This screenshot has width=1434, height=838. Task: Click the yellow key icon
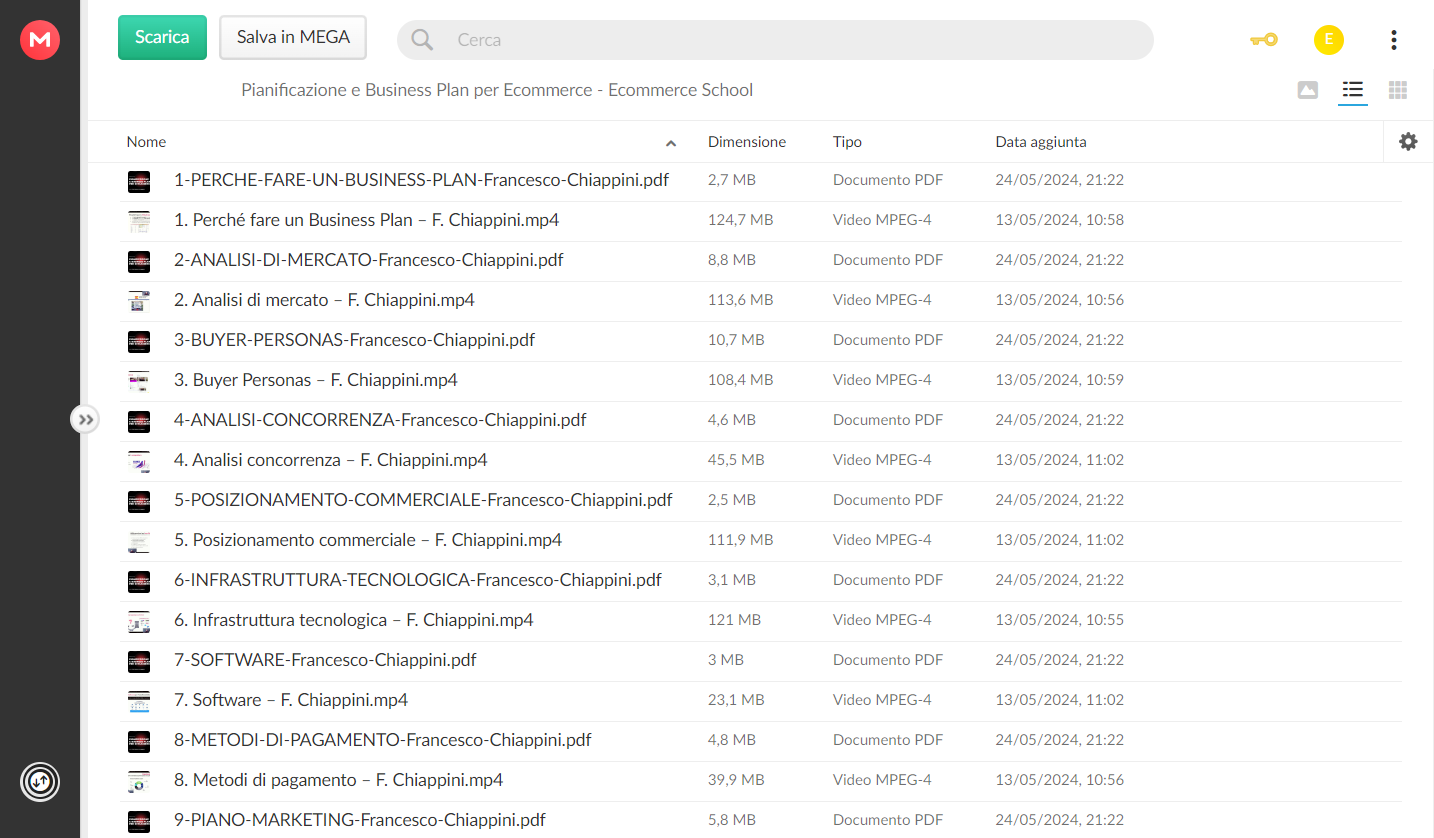point(1264,40)
